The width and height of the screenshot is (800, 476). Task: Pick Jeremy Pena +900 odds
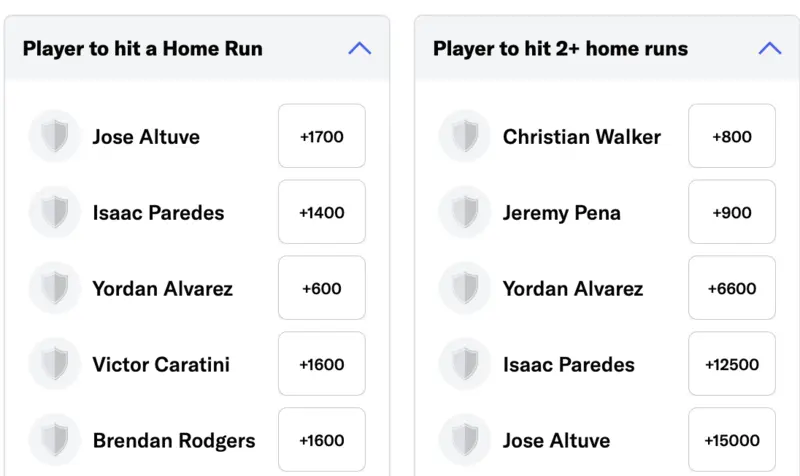click(731, 212)
